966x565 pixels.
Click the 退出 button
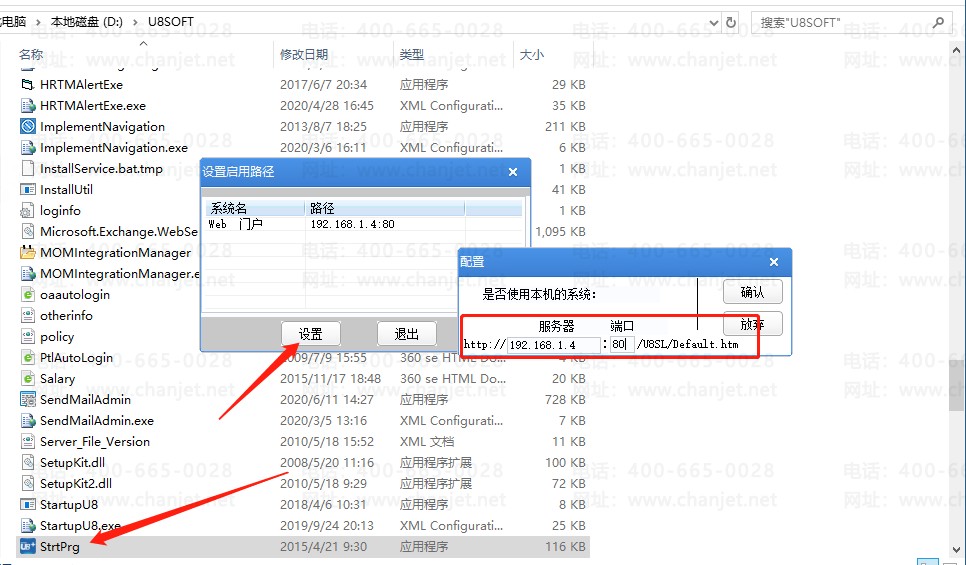click(407, 334)
